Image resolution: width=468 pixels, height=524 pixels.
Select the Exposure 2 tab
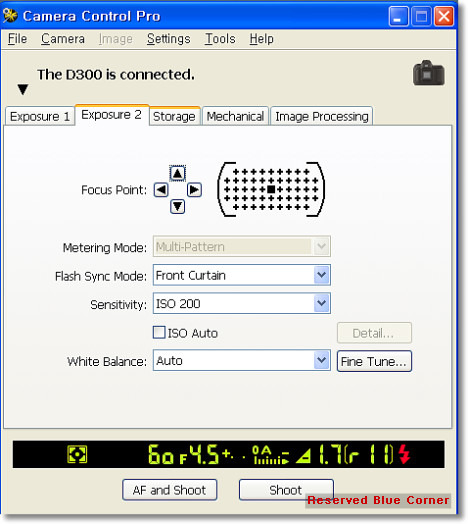tap(112, 115)
